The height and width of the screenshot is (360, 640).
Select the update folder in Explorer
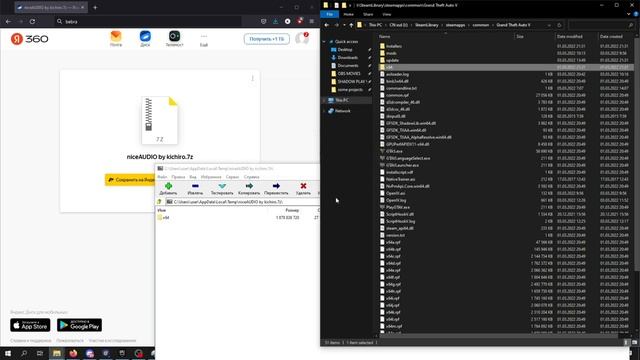click(392, 60)
